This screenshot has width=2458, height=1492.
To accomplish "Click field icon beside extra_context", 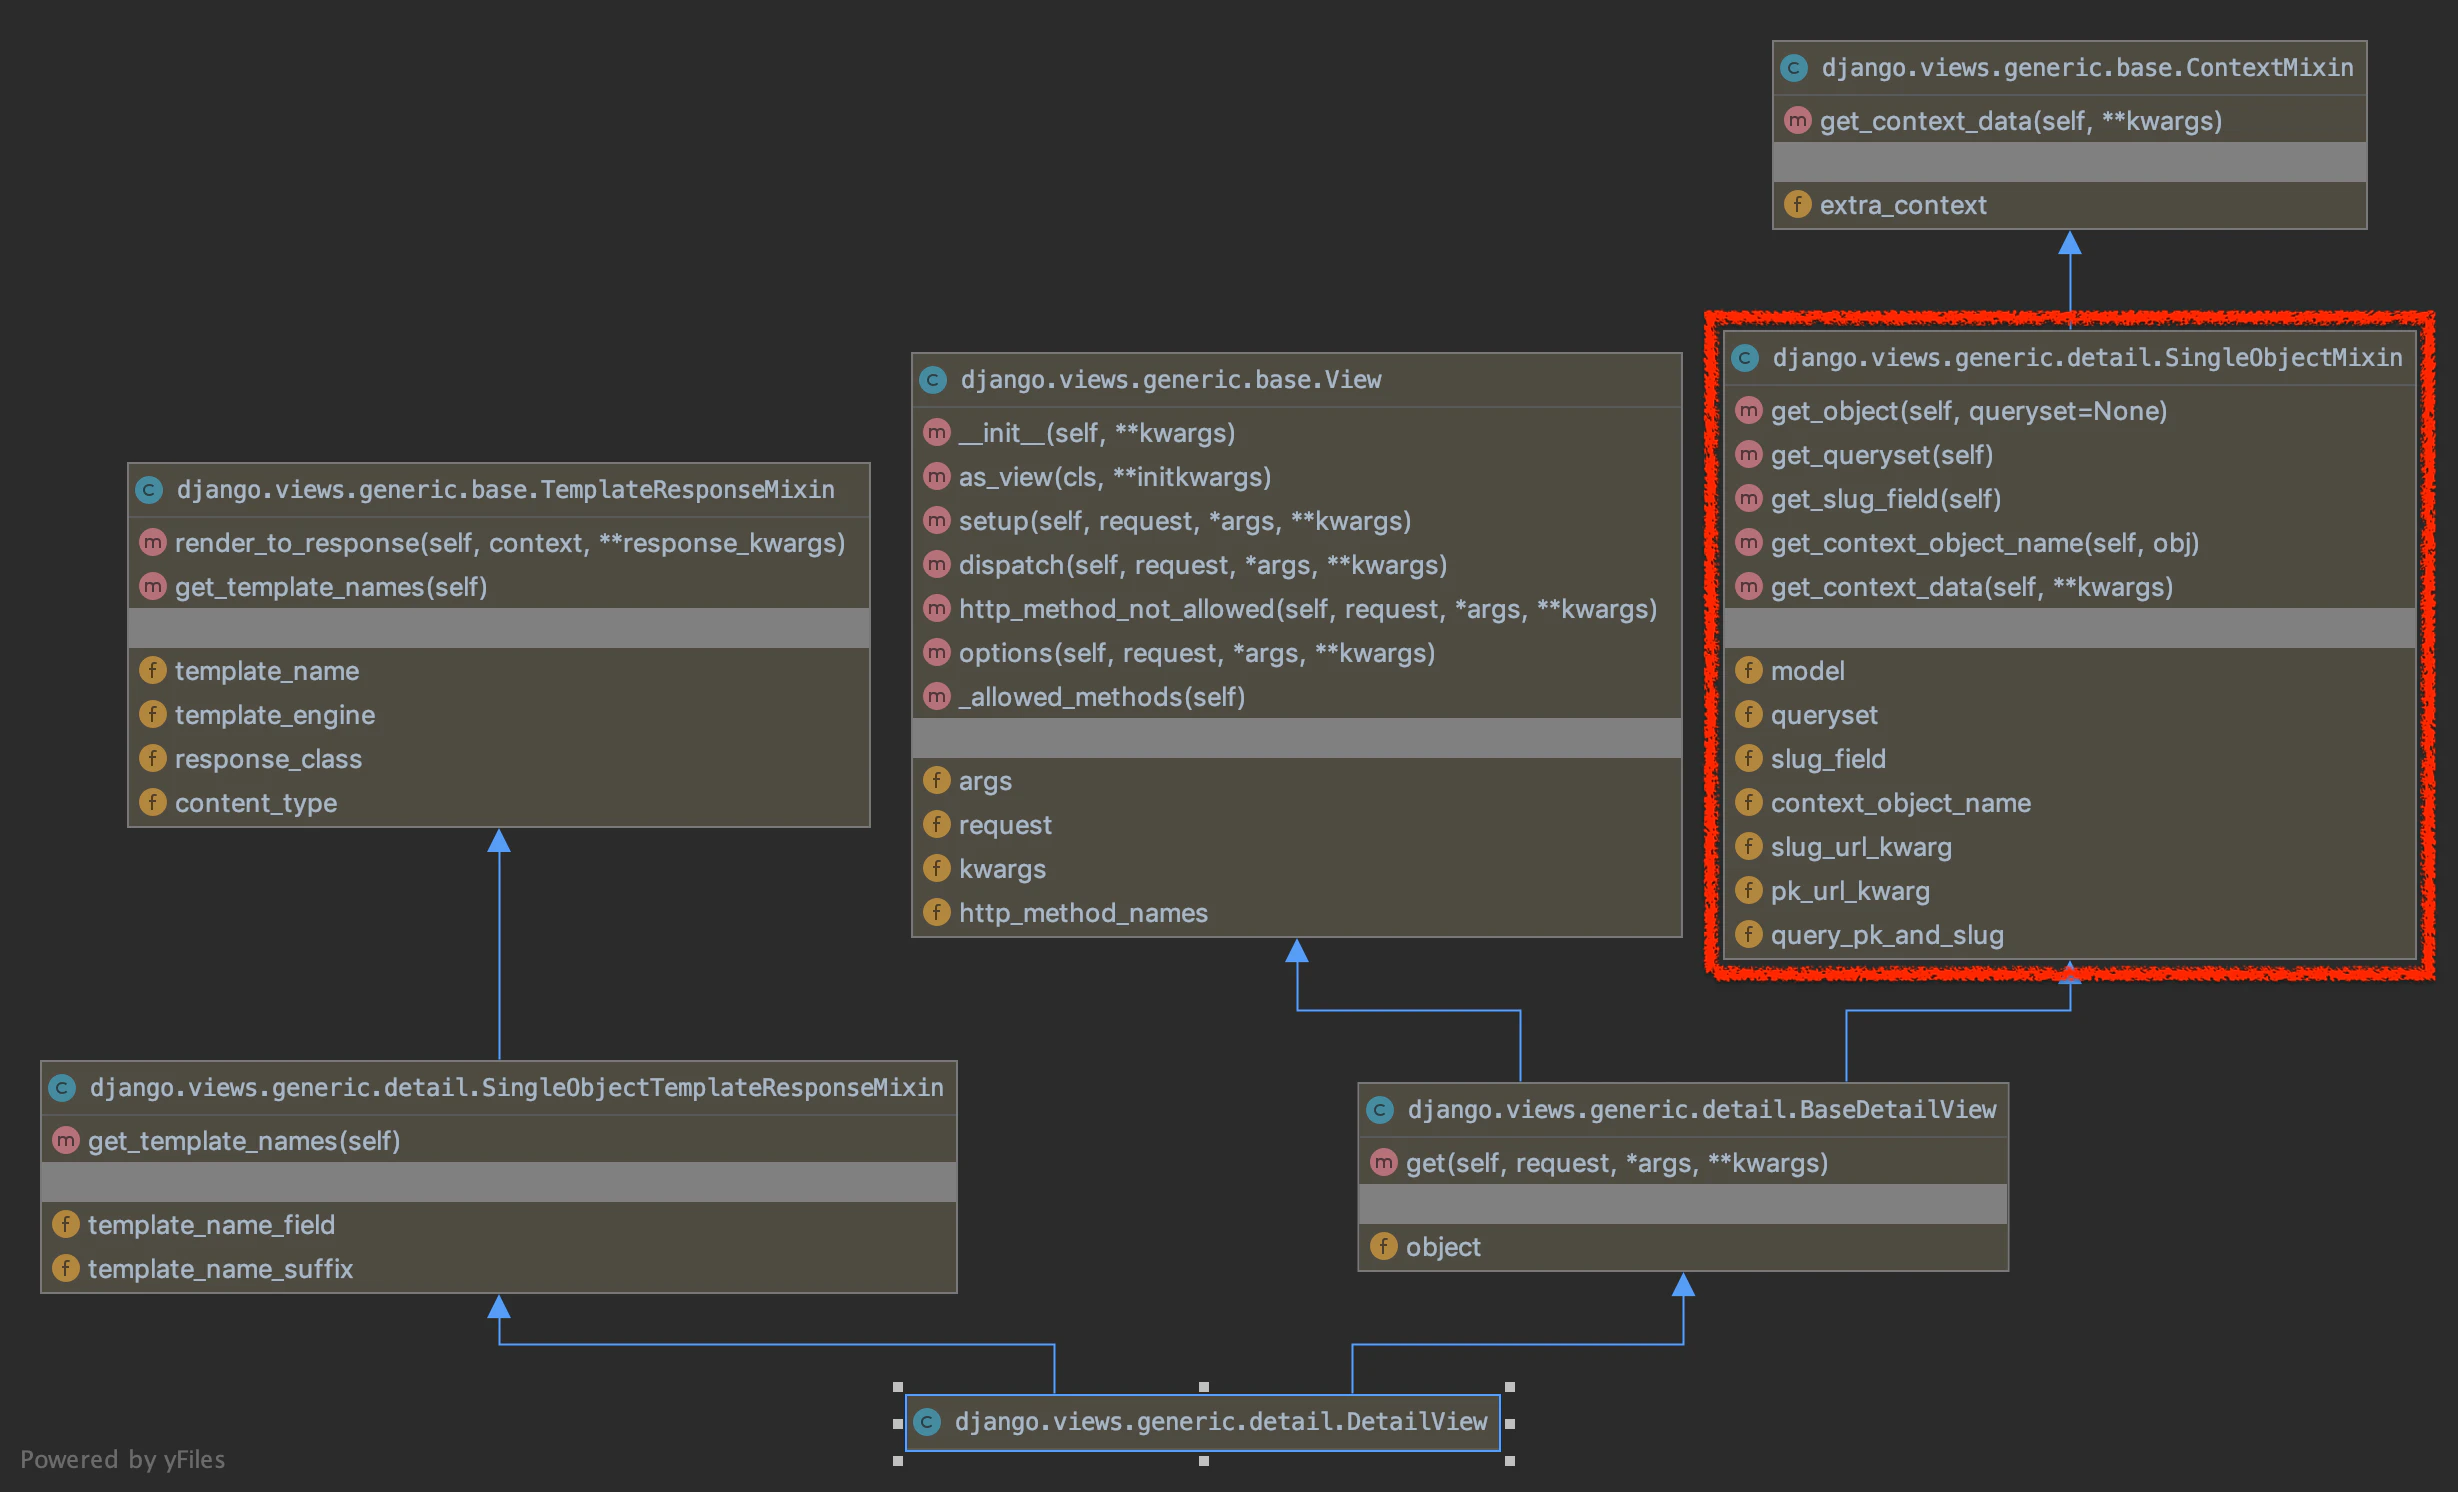I will point(1797,205).
